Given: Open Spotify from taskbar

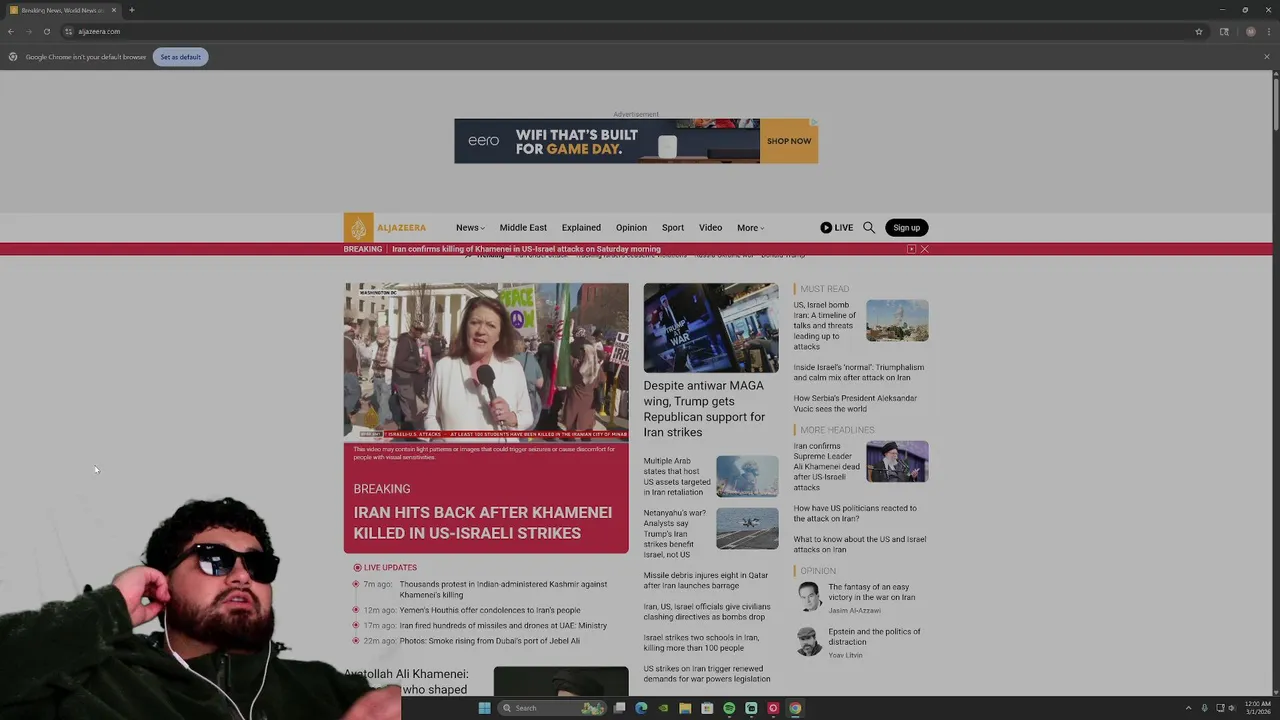Looking at the screenshot, I should pos(729,708).
